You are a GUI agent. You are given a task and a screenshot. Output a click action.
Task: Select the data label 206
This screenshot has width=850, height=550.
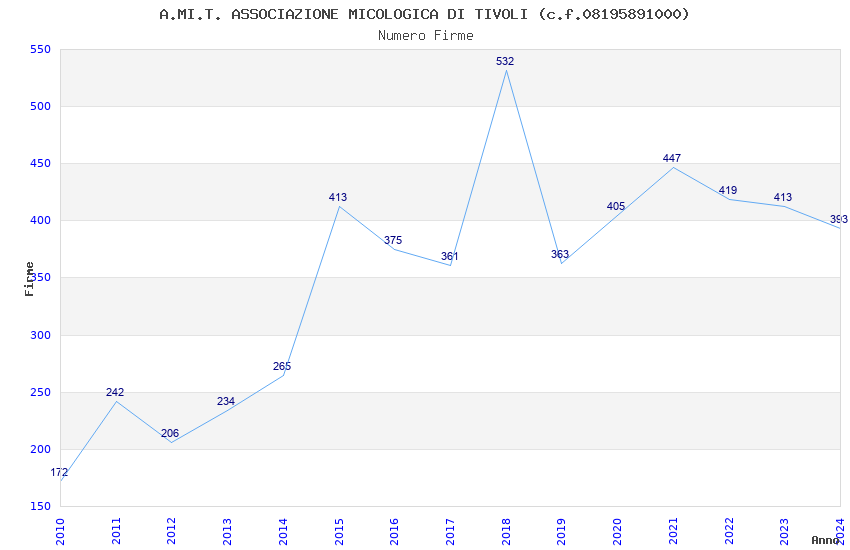click(x=170, y=433)
